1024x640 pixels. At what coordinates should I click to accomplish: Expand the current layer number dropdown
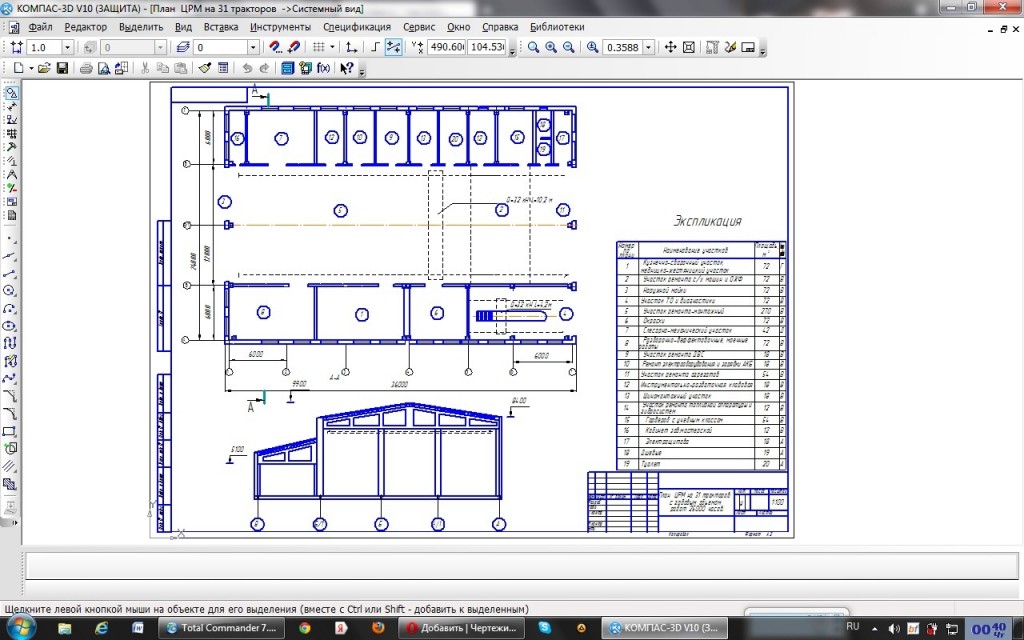coord(253,47)
